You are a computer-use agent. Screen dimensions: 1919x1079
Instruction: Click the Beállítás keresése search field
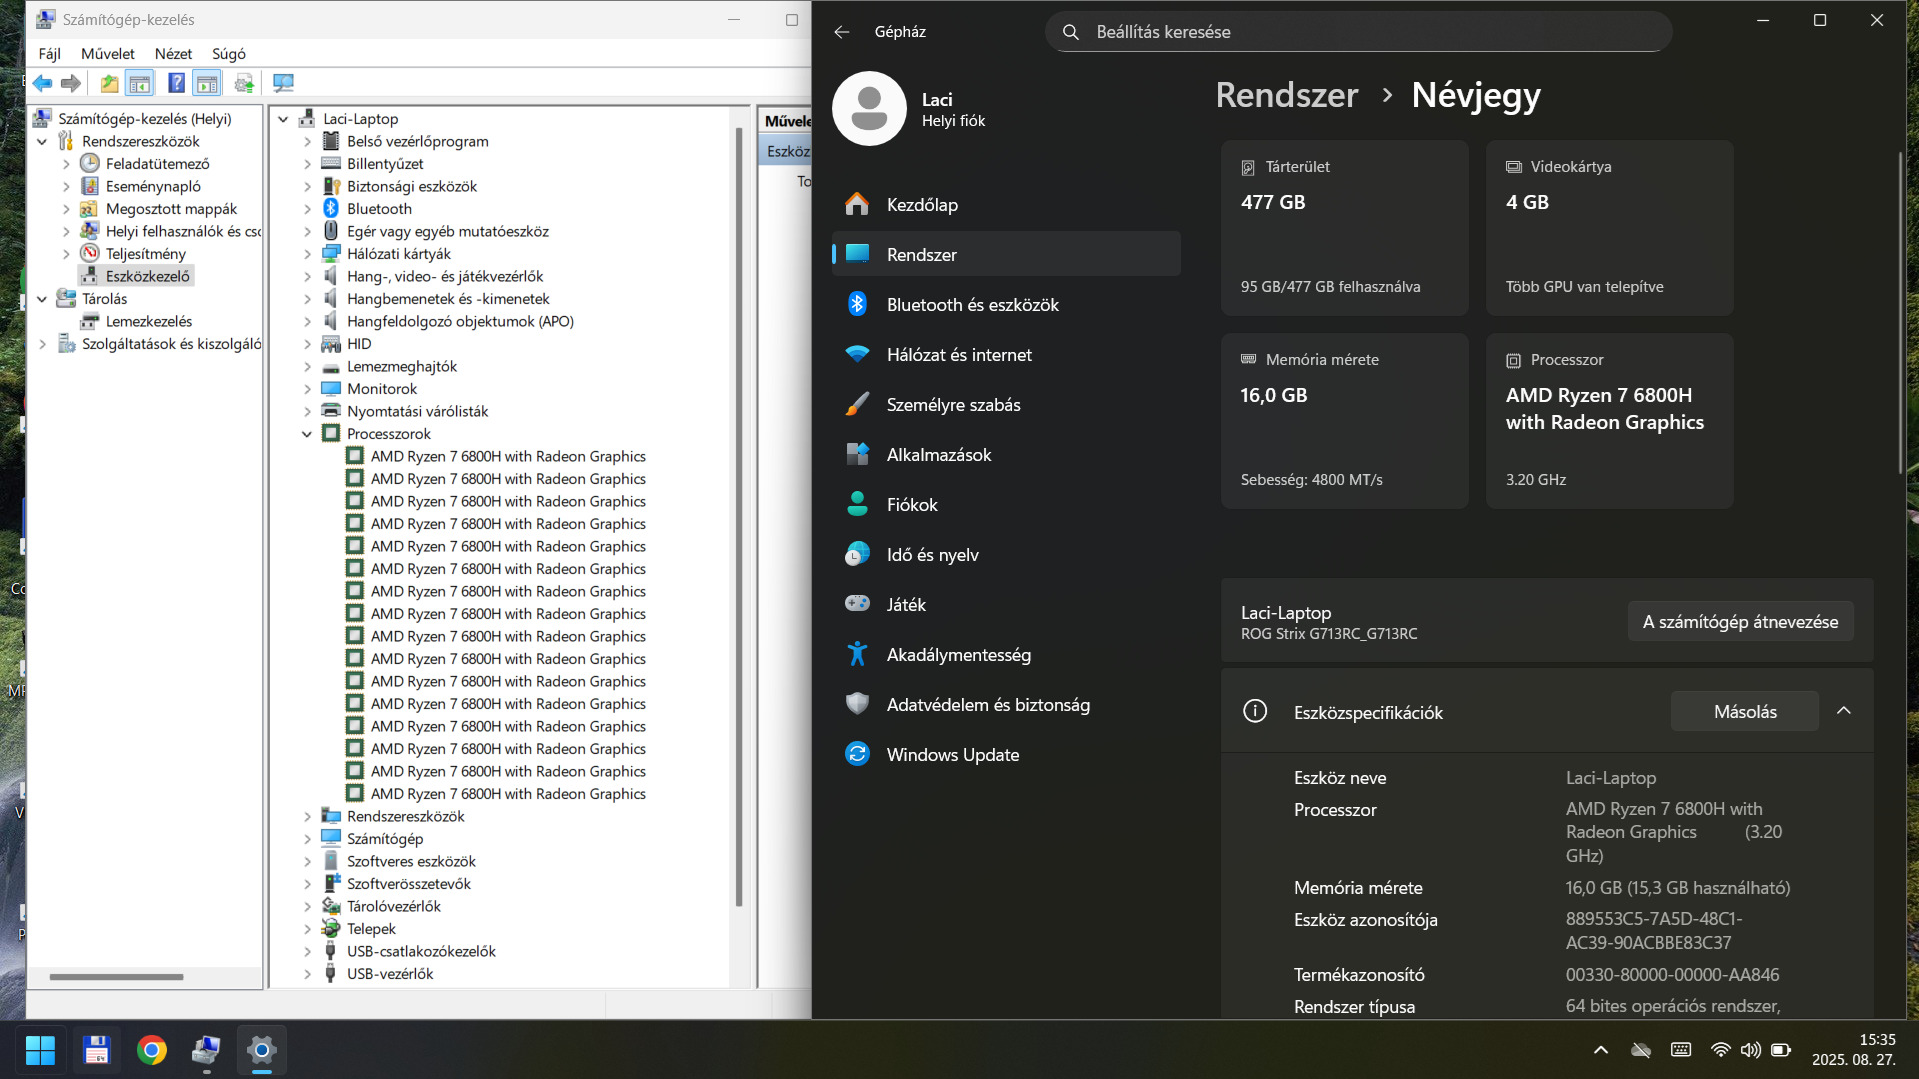[1358, 32]
